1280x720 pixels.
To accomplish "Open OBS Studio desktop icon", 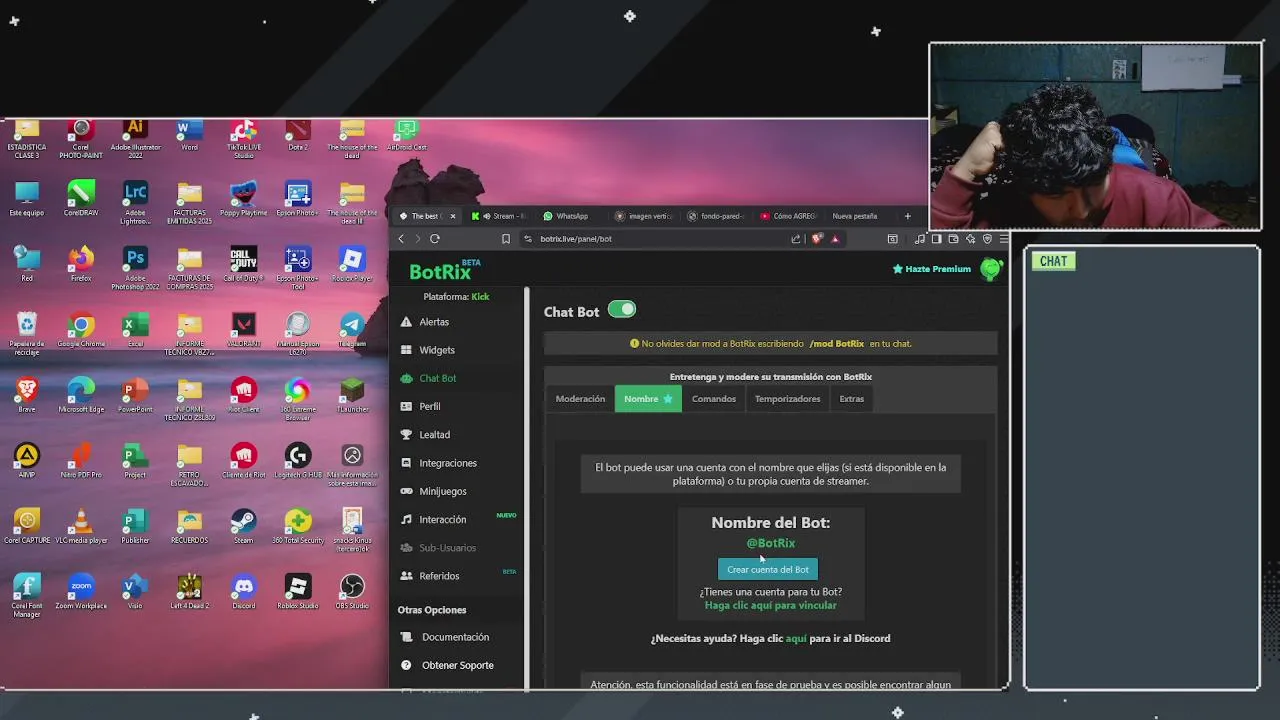I will (351, 591).
